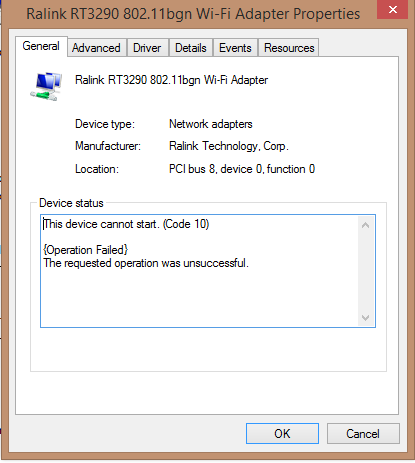Click the Ralink RT3290 device name label
Viewport: 415px width, 463px height.
coord(171,80)
